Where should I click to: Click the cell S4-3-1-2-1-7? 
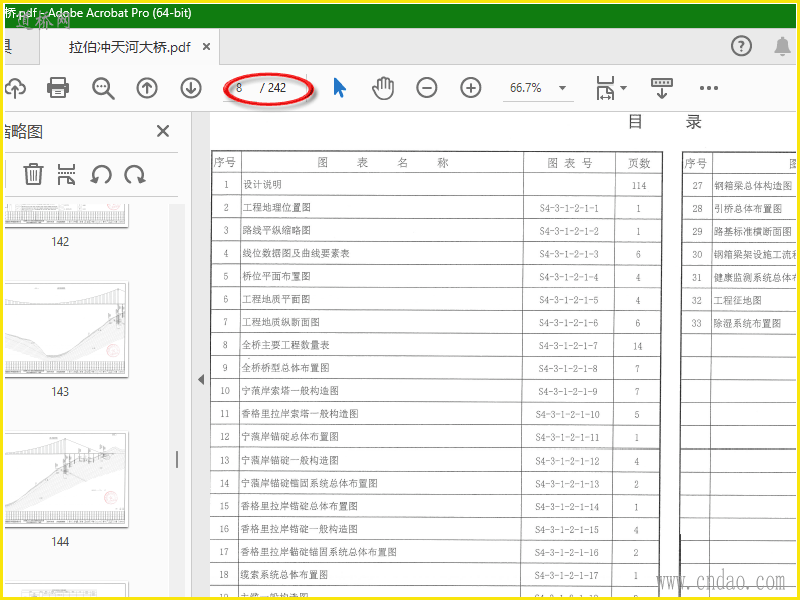[568, 346]
